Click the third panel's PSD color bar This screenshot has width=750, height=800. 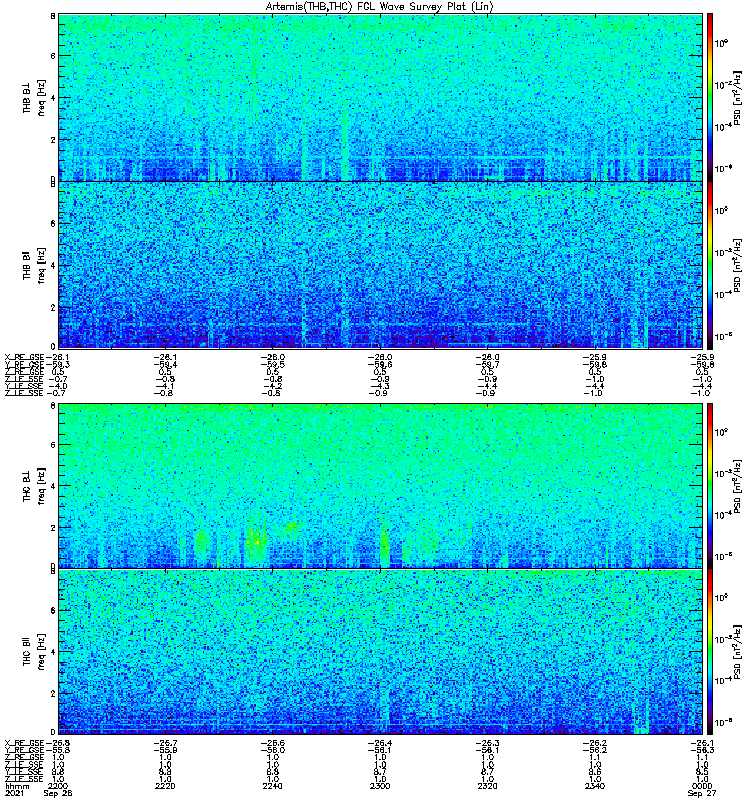(x=710, y=485)
